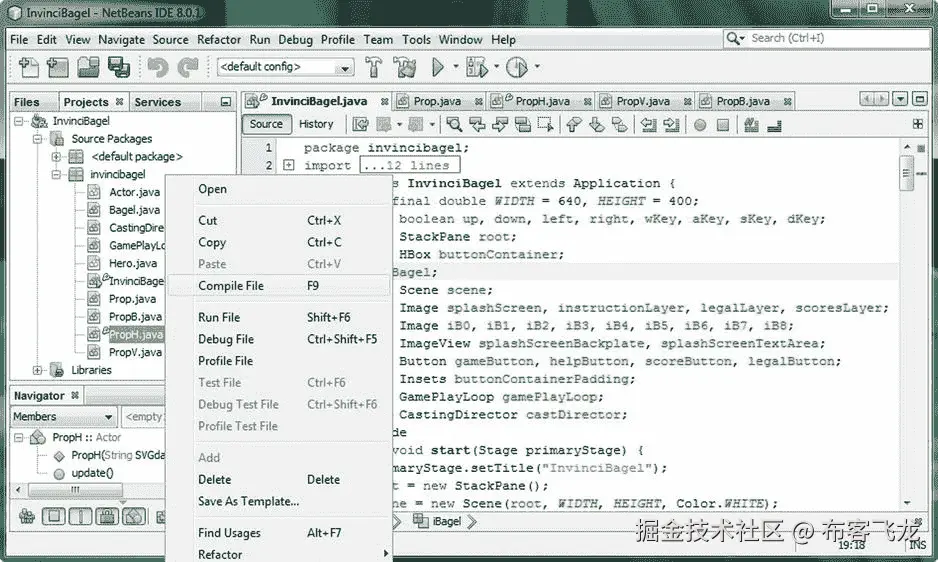The image size is (938, 562).
Task: Select Actor.java in Projects tree
Action: pyautogui.click(x=134, y=192)
